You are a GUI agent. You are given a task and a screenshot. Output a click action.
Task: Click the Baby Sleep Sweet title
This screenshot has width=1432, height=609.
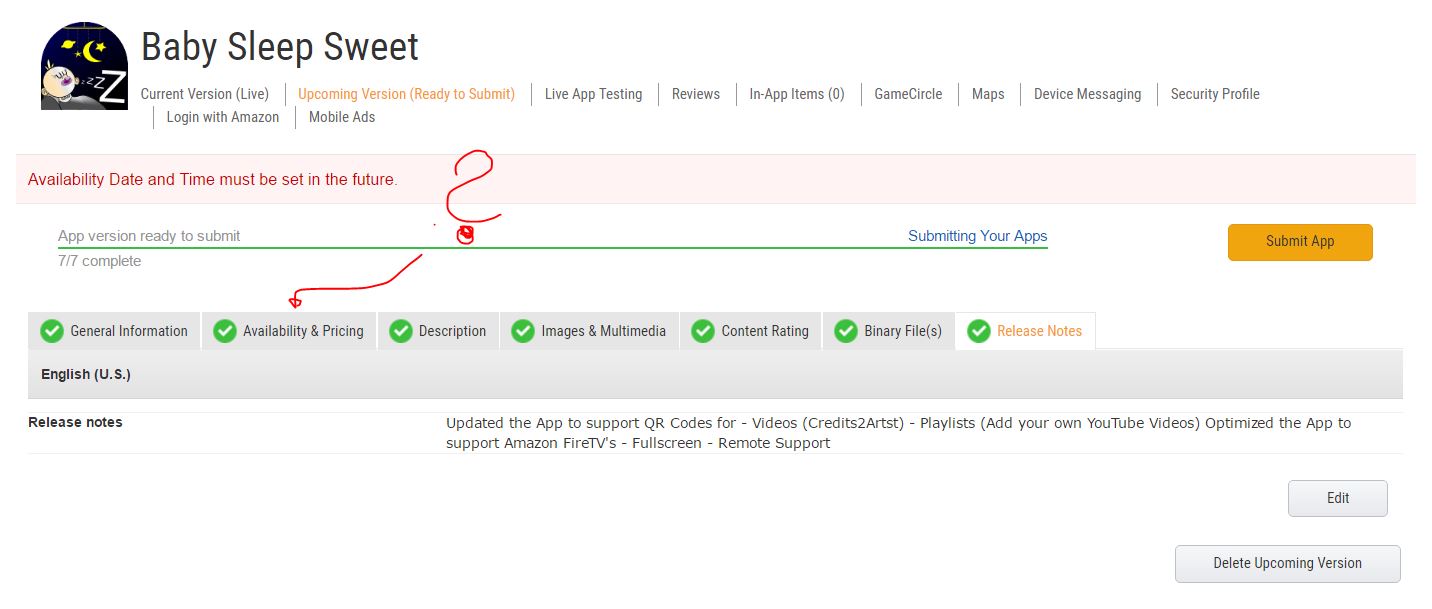tap(280, 47)
